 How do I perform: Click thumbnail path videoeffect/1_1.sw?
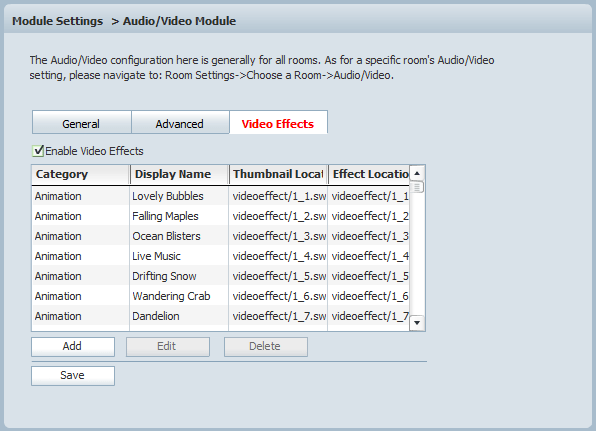tap(278, 196)
